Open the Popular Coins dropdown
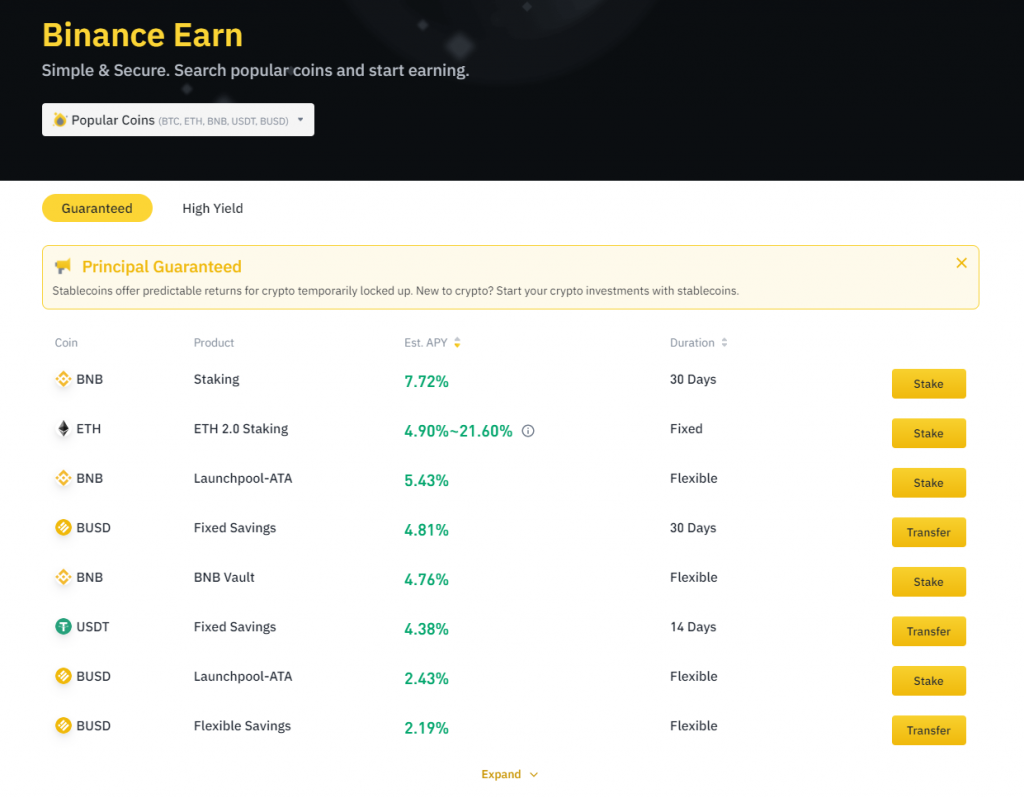 coord(178,120)
